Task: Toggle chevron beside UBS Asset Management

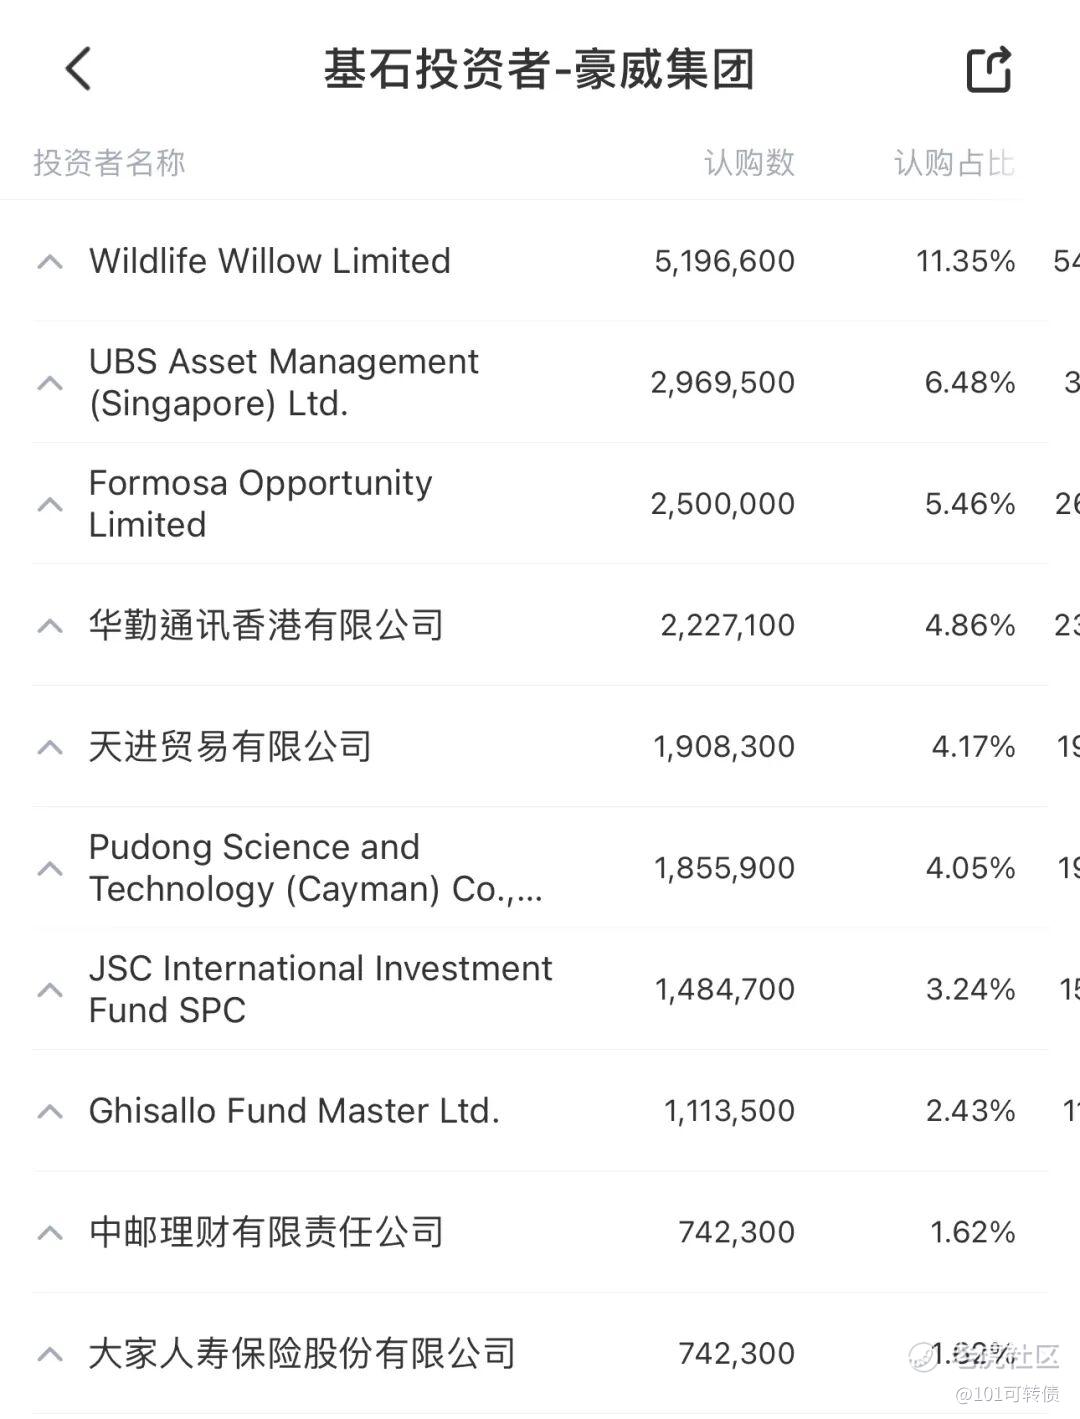Action: tap(50, 383)
